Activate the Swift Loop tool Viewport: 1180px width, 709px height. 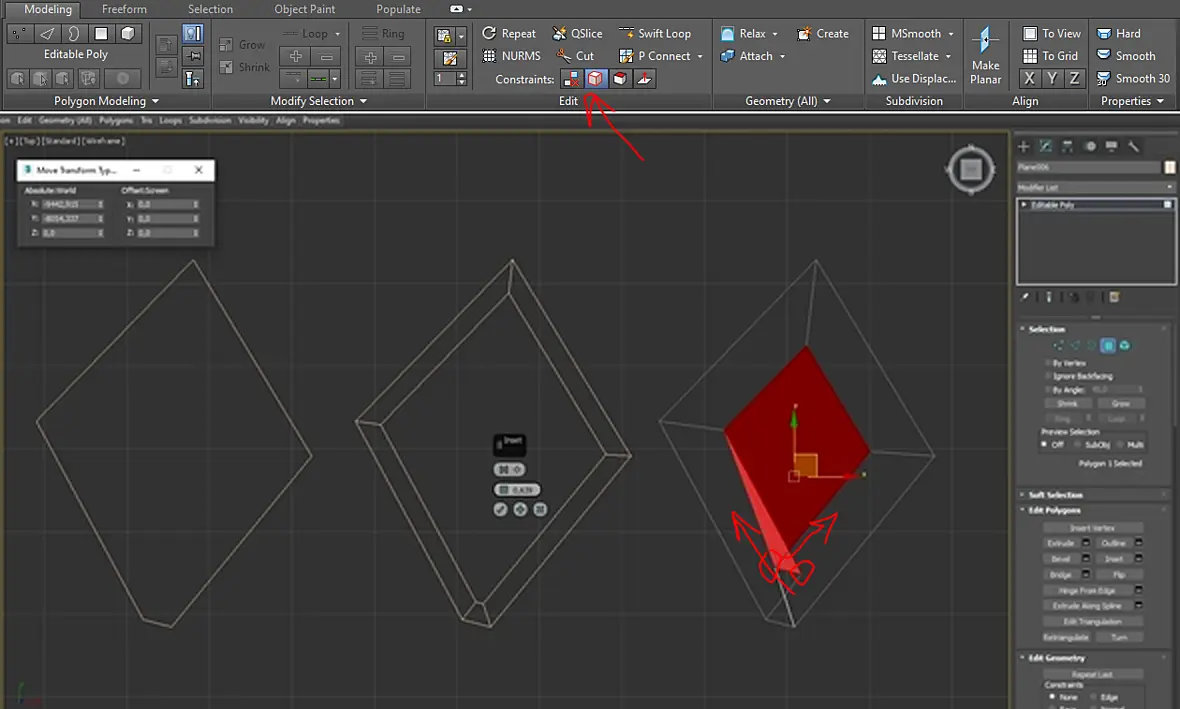tap(655, 33)
